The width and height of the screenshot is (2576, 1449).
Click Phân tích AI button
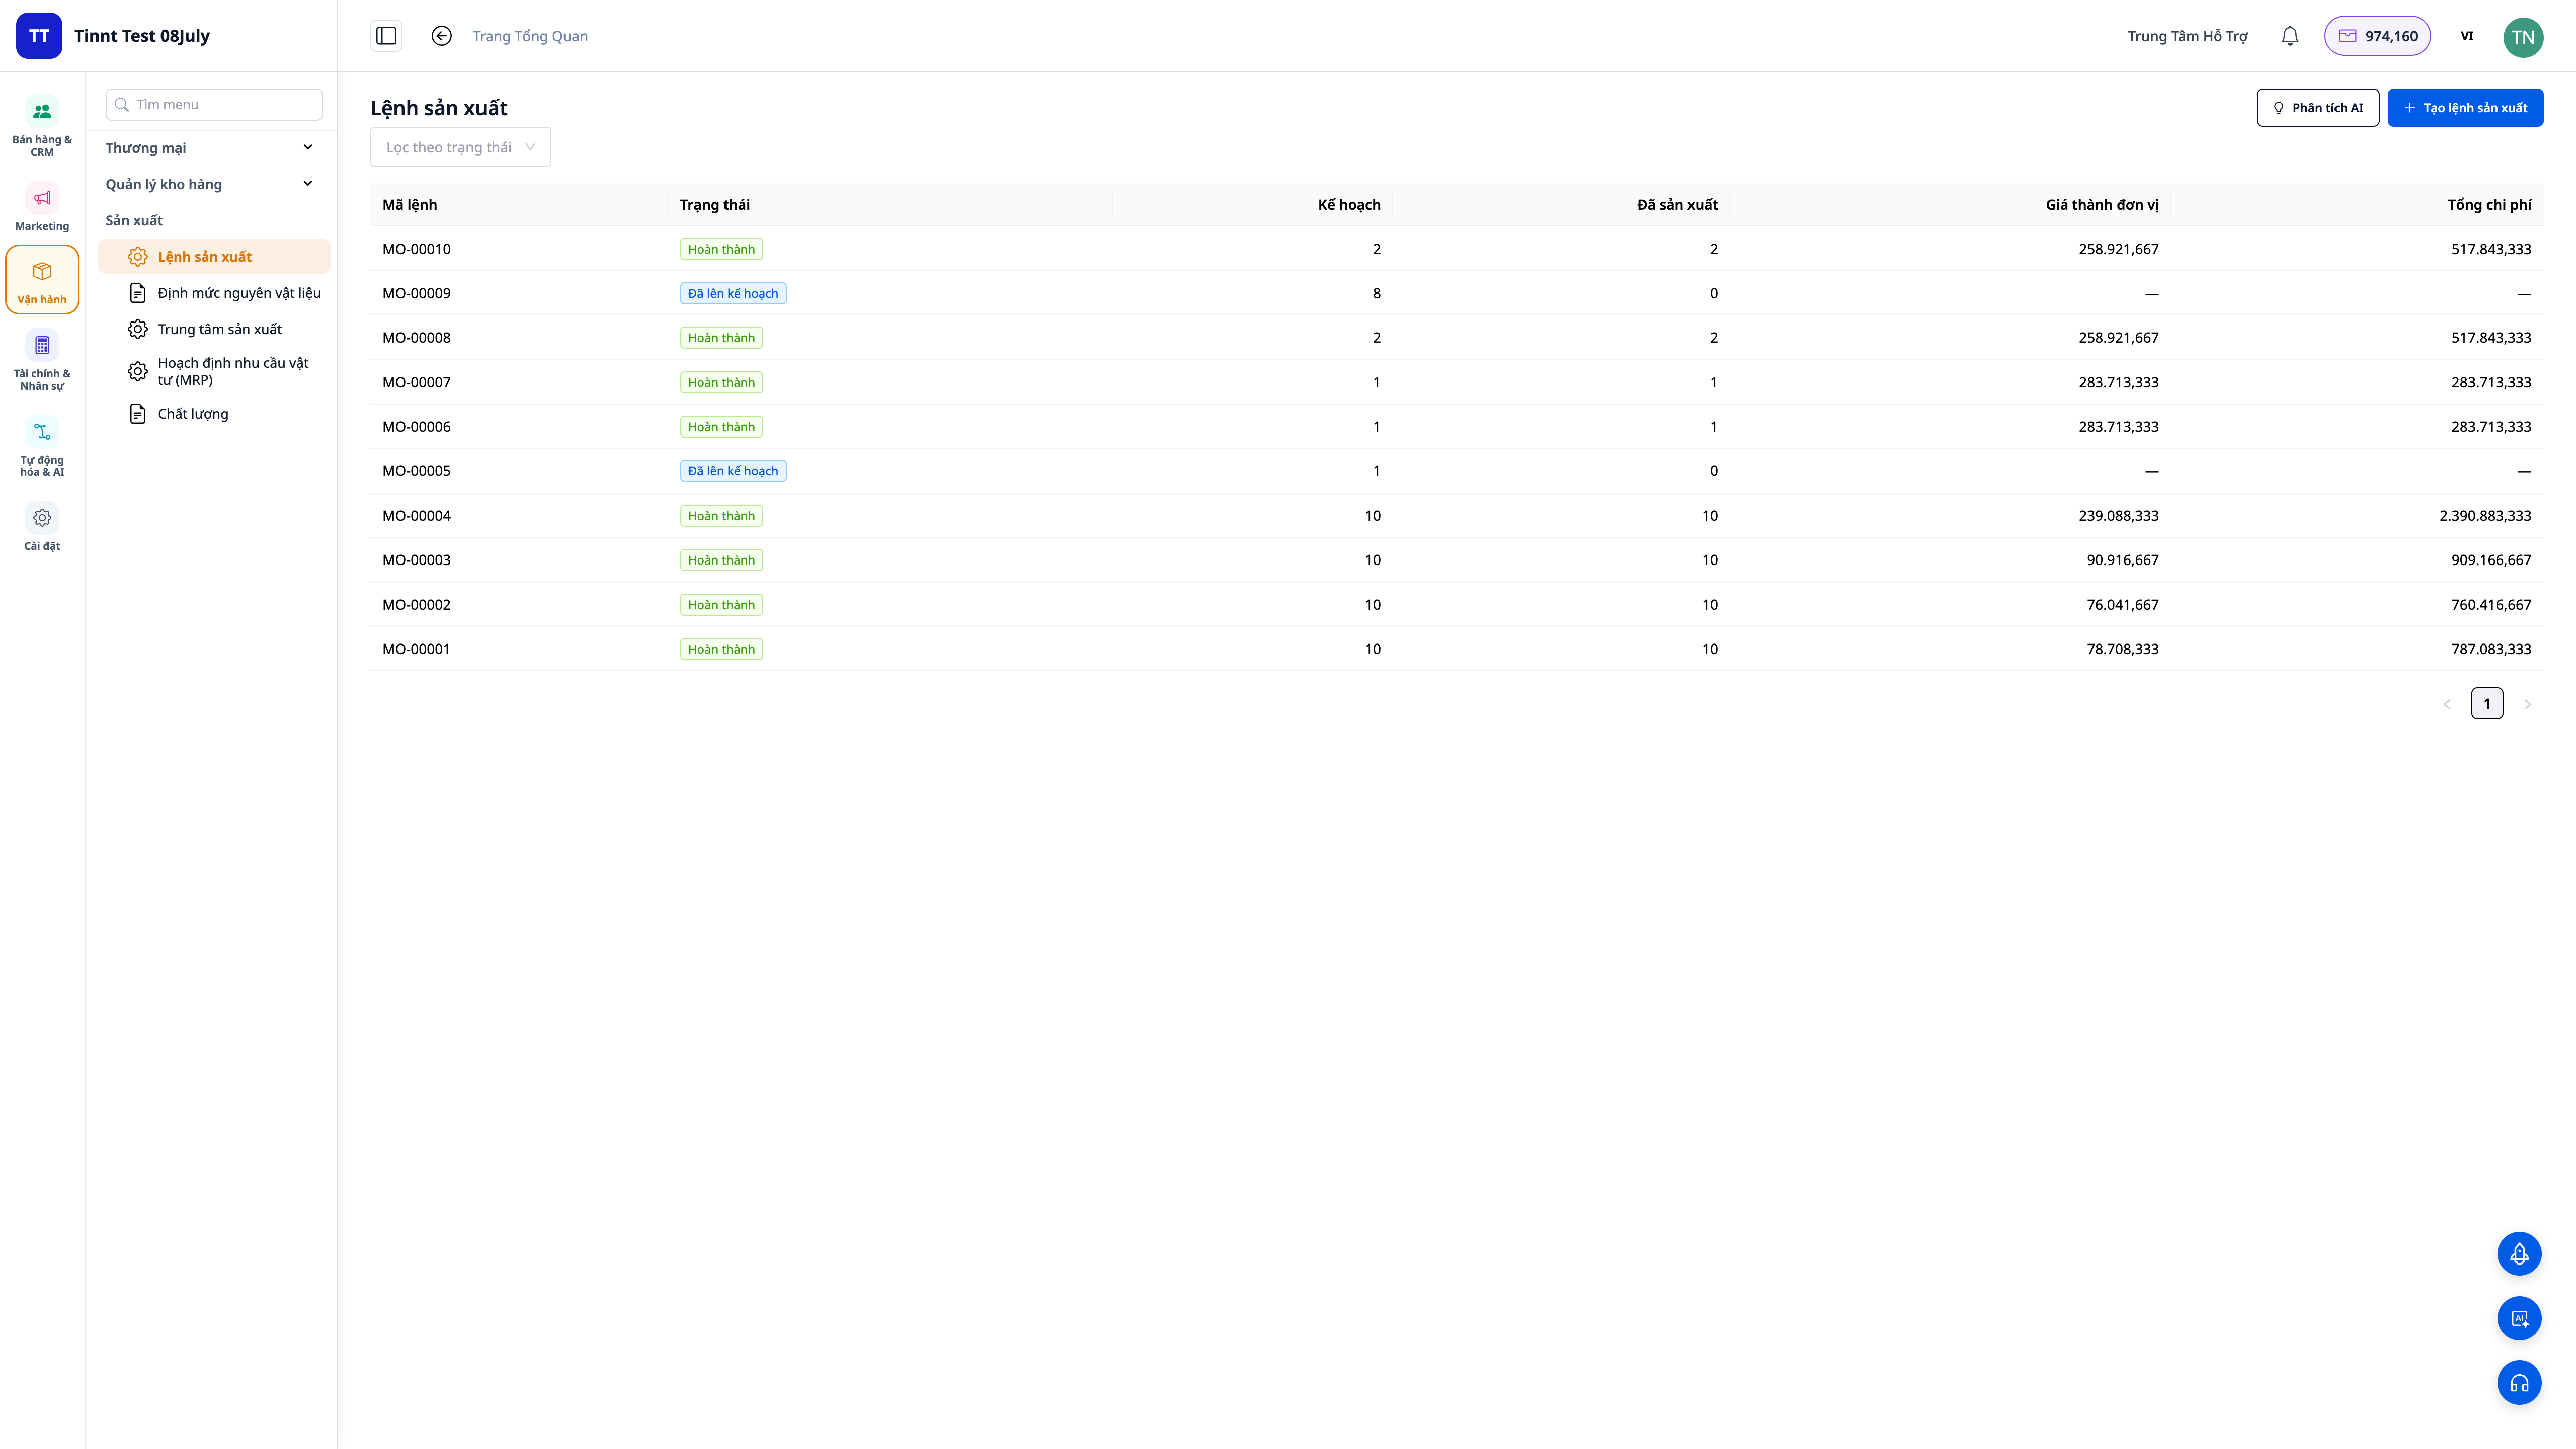tap(2317, 108)
